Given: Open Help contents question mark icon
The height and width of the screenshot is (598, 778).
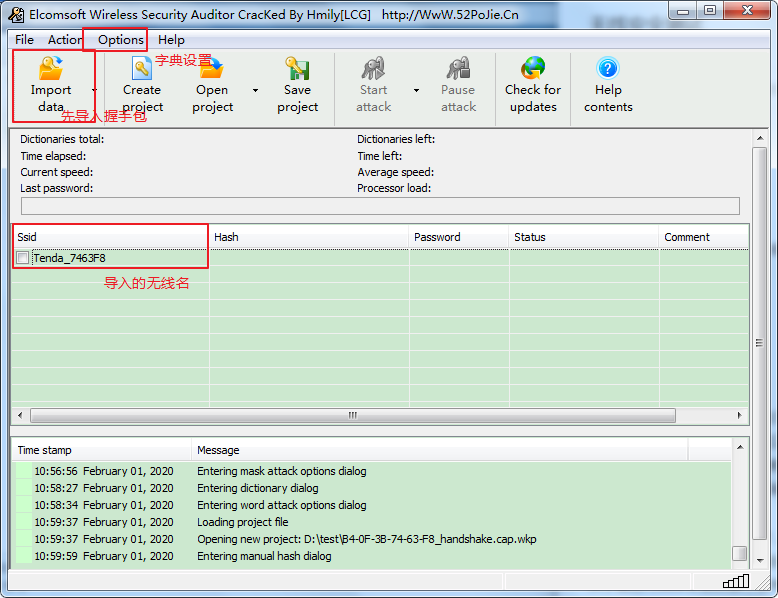Looking at the screenshot, I should click(608, 68).
